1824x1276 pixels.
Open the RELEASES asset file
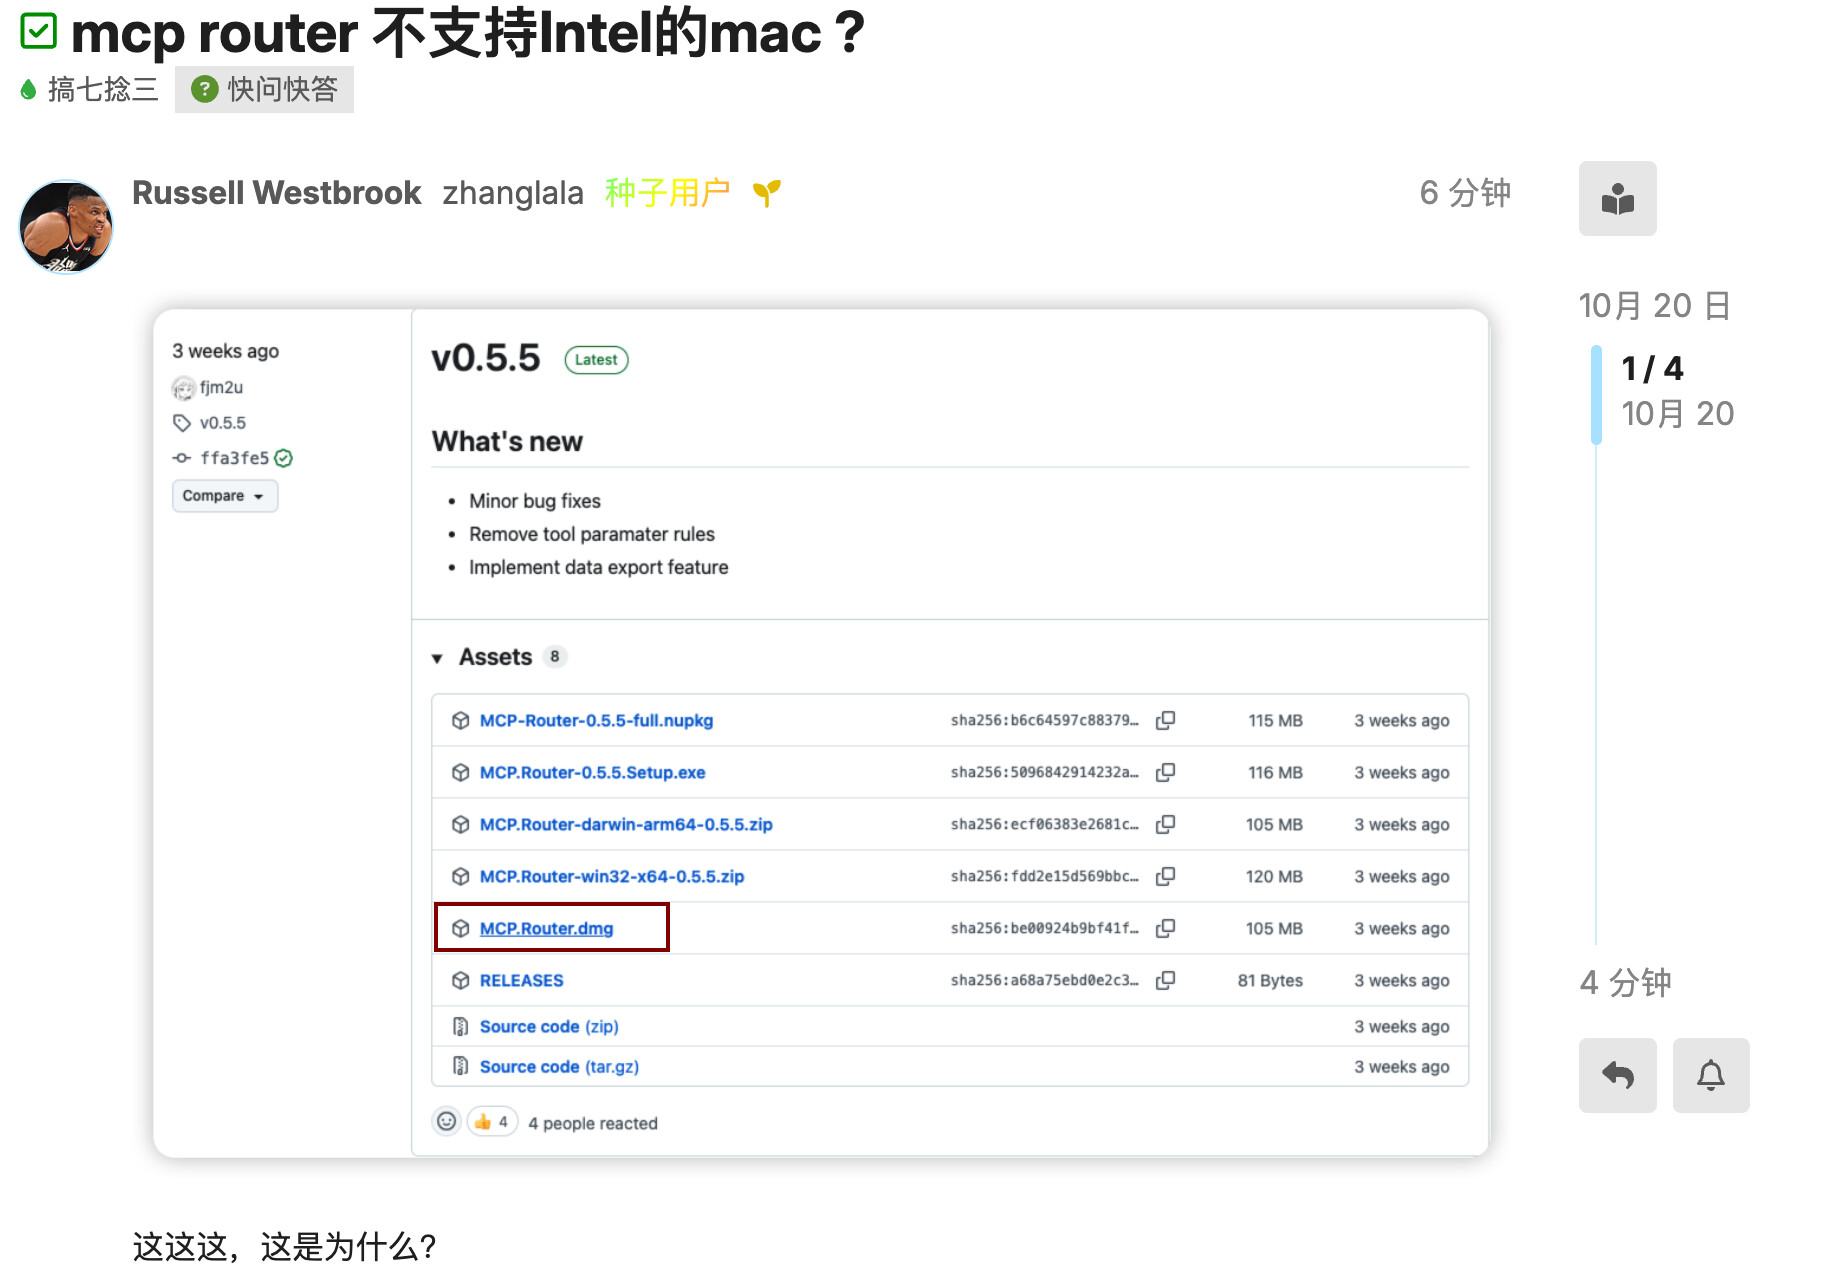[521, 981]
